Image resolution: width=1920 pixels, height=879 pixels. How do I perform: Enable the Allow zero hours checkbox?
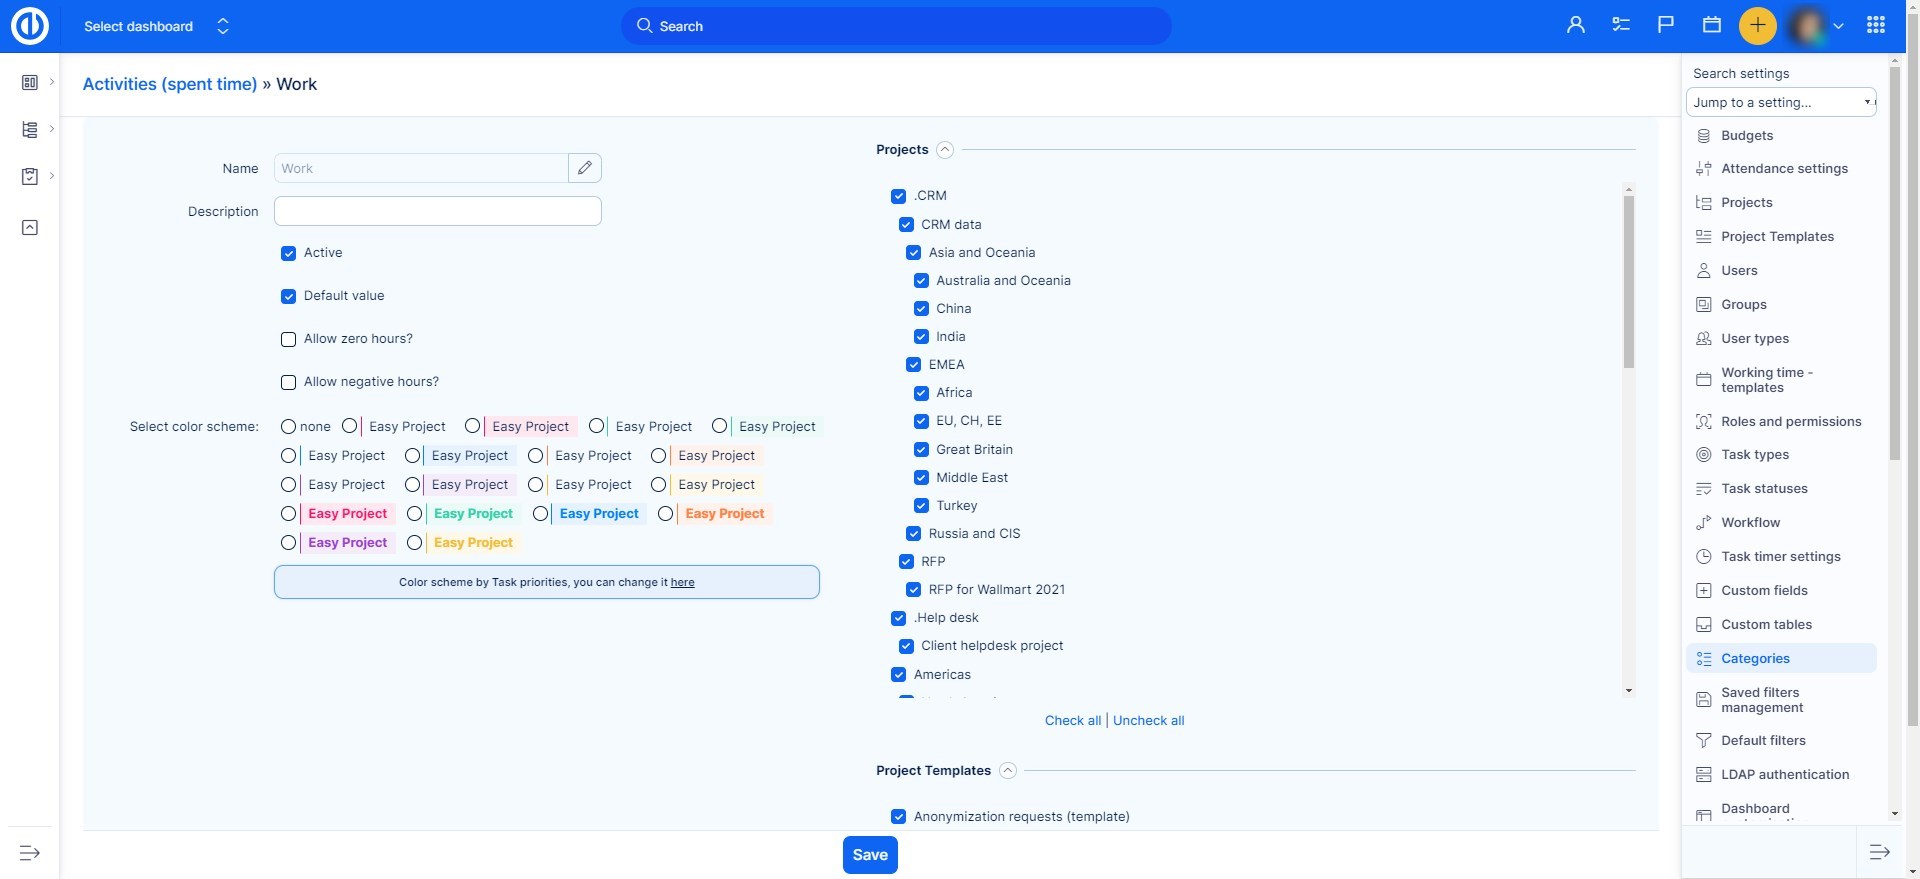click(x=289, y=340)
